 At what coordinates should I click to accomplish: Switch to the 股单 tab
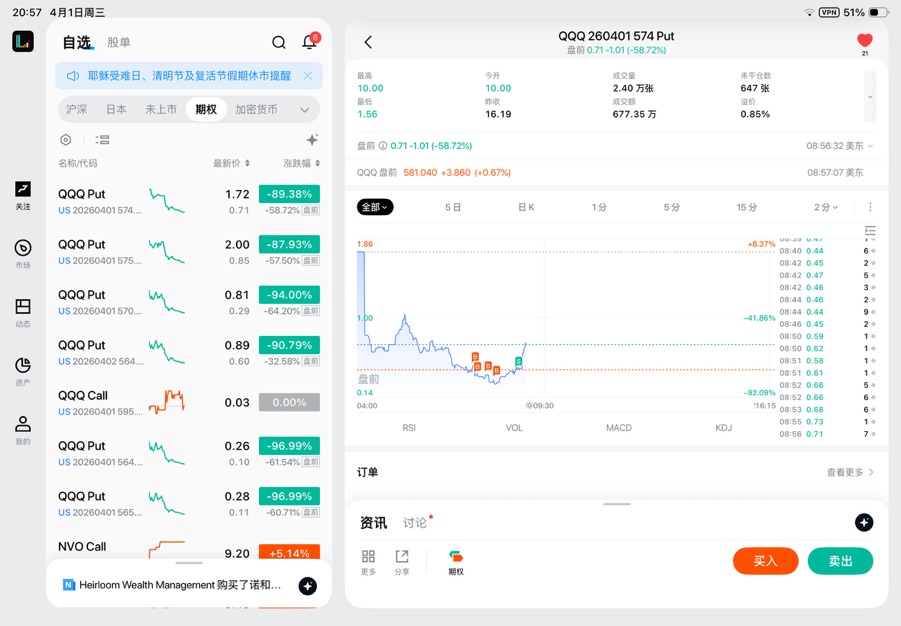(x=119, y=42)
